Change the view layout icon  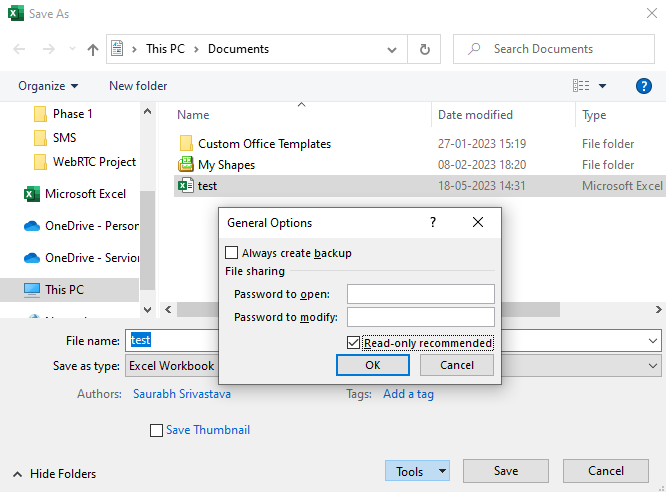581,86
